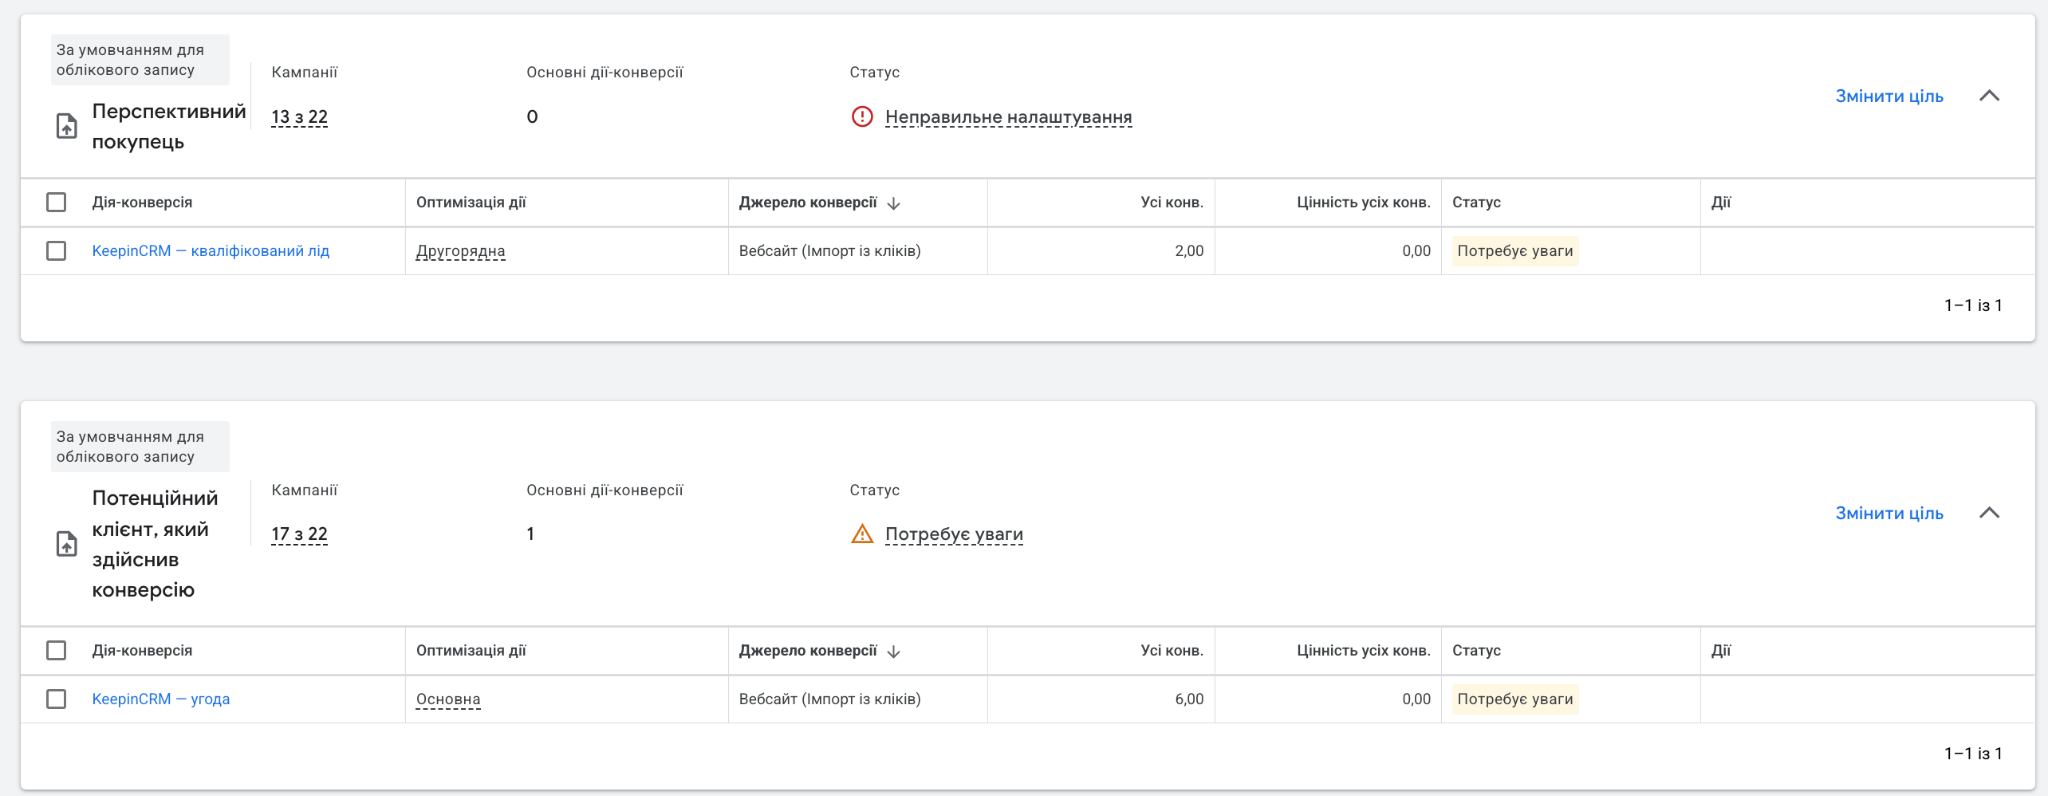Click Оптимізація дії column header in first table
The image size is (2048, 796).
[x=471, y=202]
